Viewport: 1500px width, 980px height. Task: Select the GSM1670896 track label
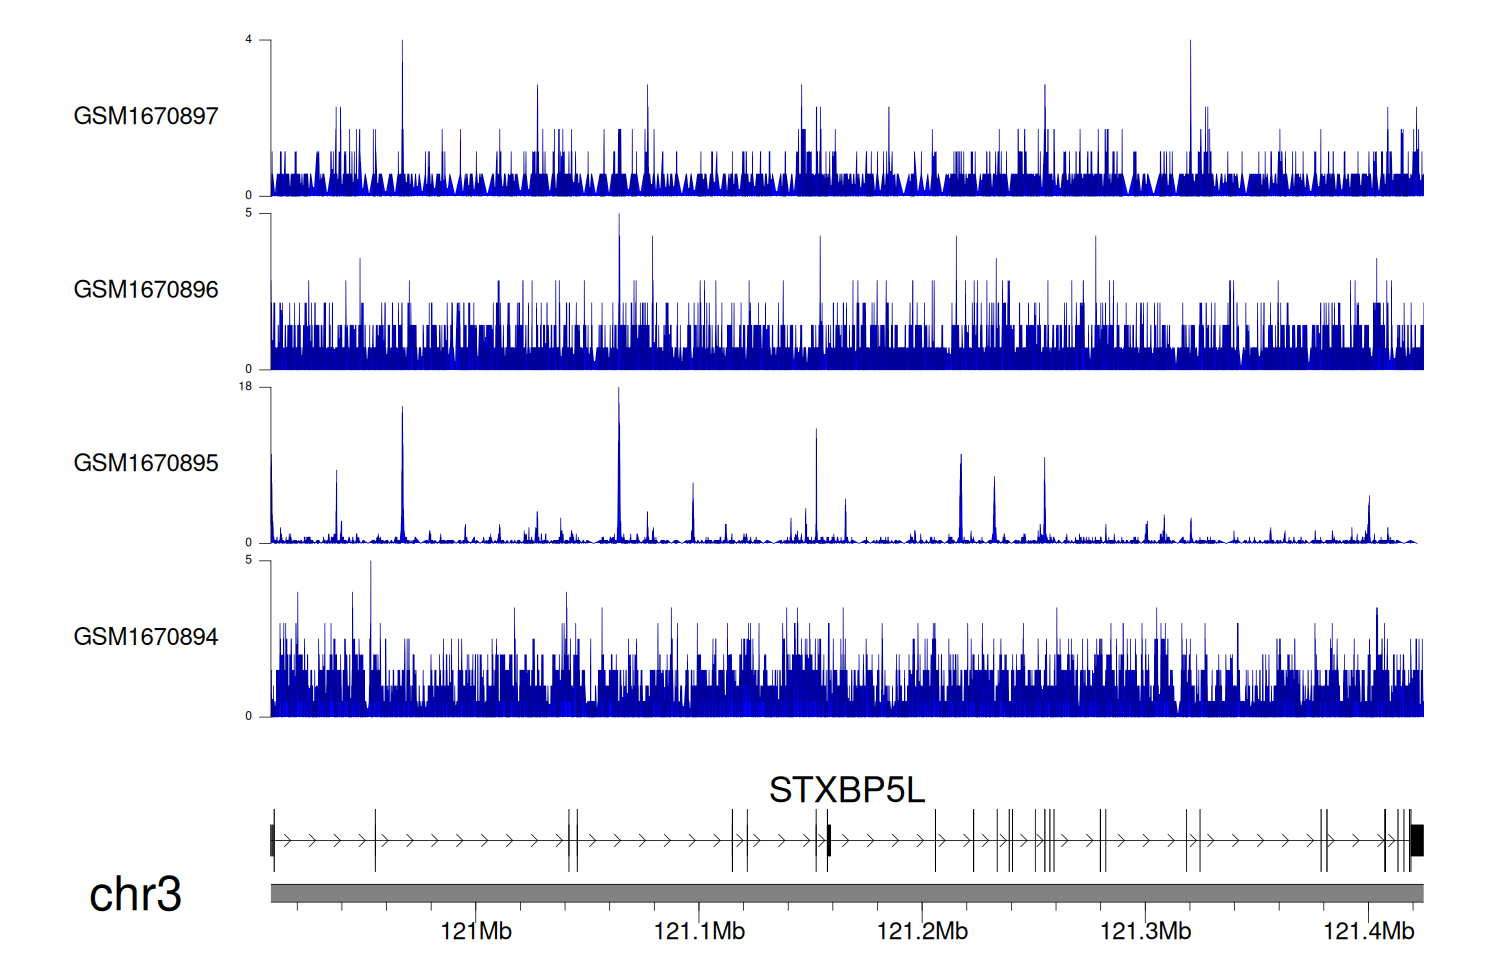146,290
